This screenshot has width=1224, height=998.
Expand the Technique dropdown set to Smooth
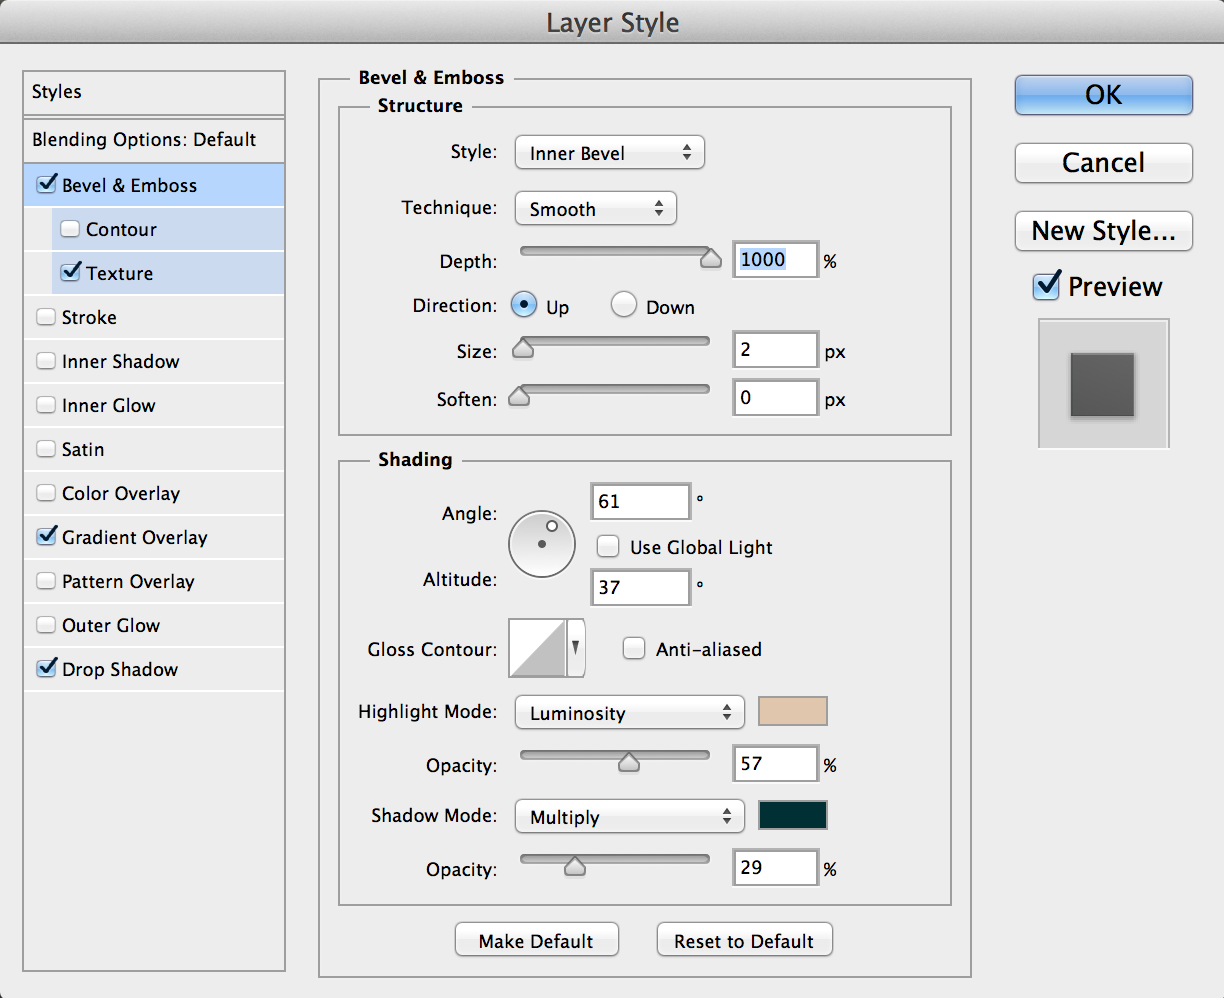pyautogui.click(x=595, y=209)
